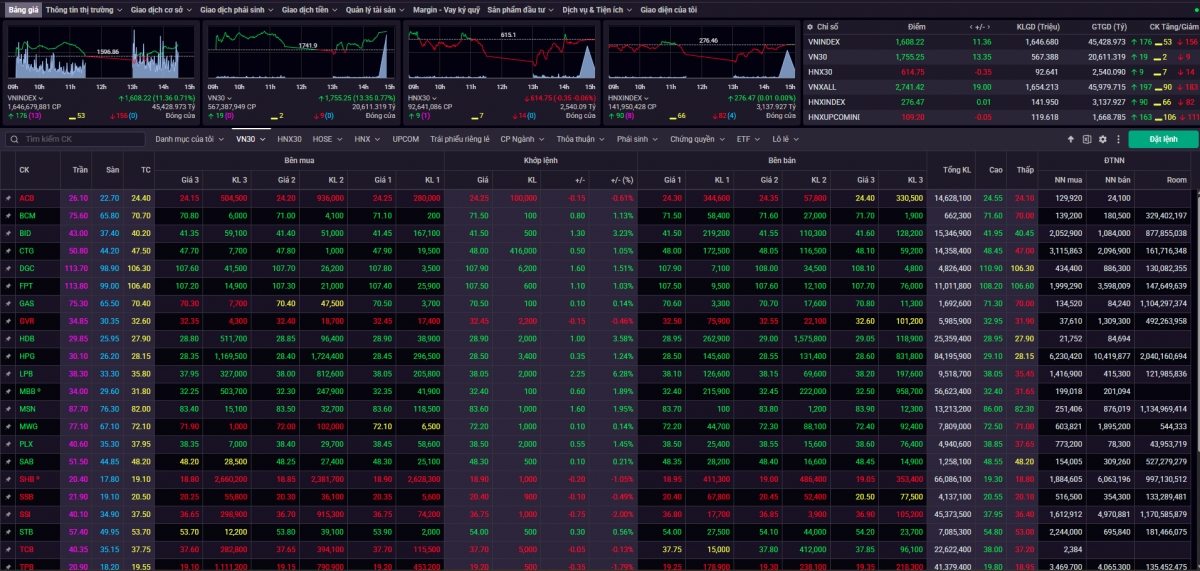The width and height of the screenshot is (1200, 571).
Task: Expand the CP Ngành dropdown
Action: pyautogui.click(x=523, y=139)
